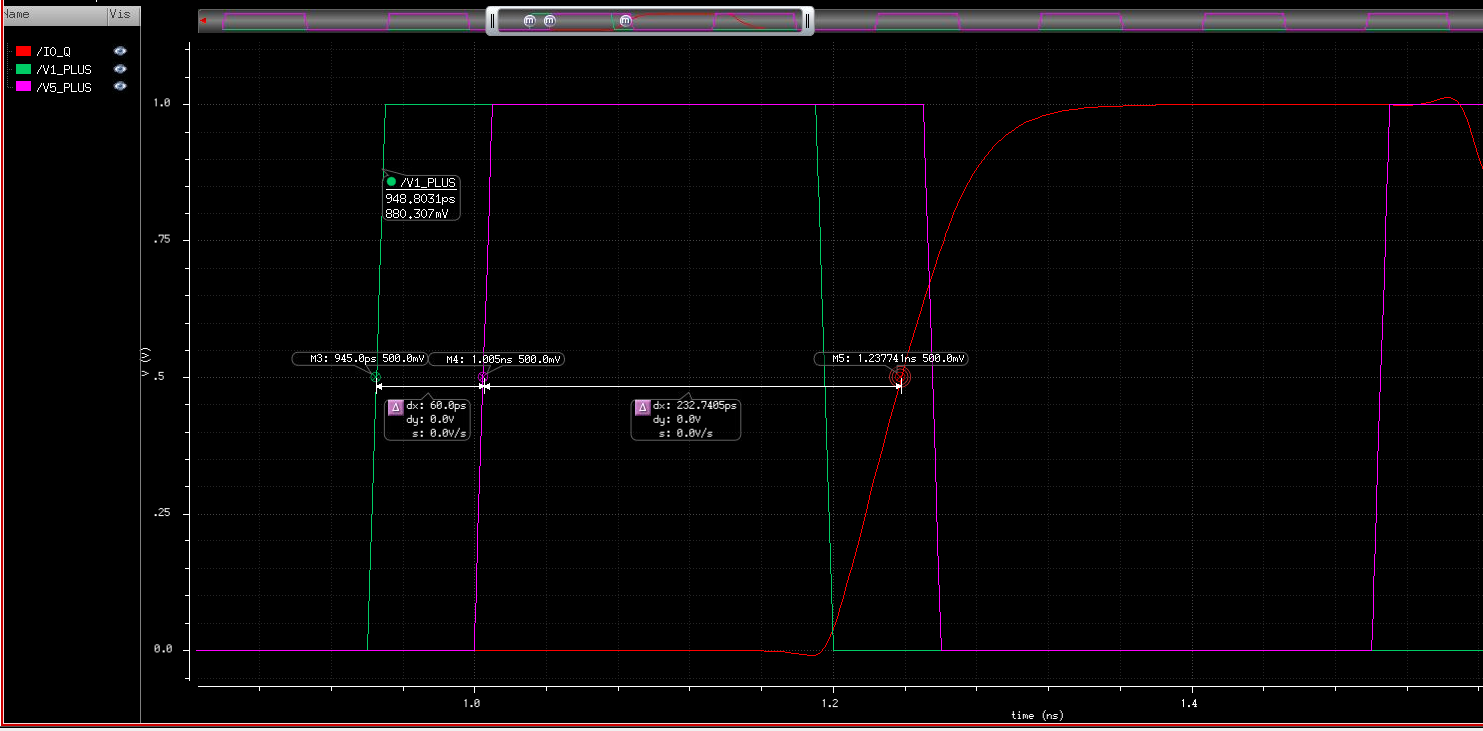Viewport: 1483px width, 731px height.
Task: Click the red circular M5 marker point
Action: [900, 377]
